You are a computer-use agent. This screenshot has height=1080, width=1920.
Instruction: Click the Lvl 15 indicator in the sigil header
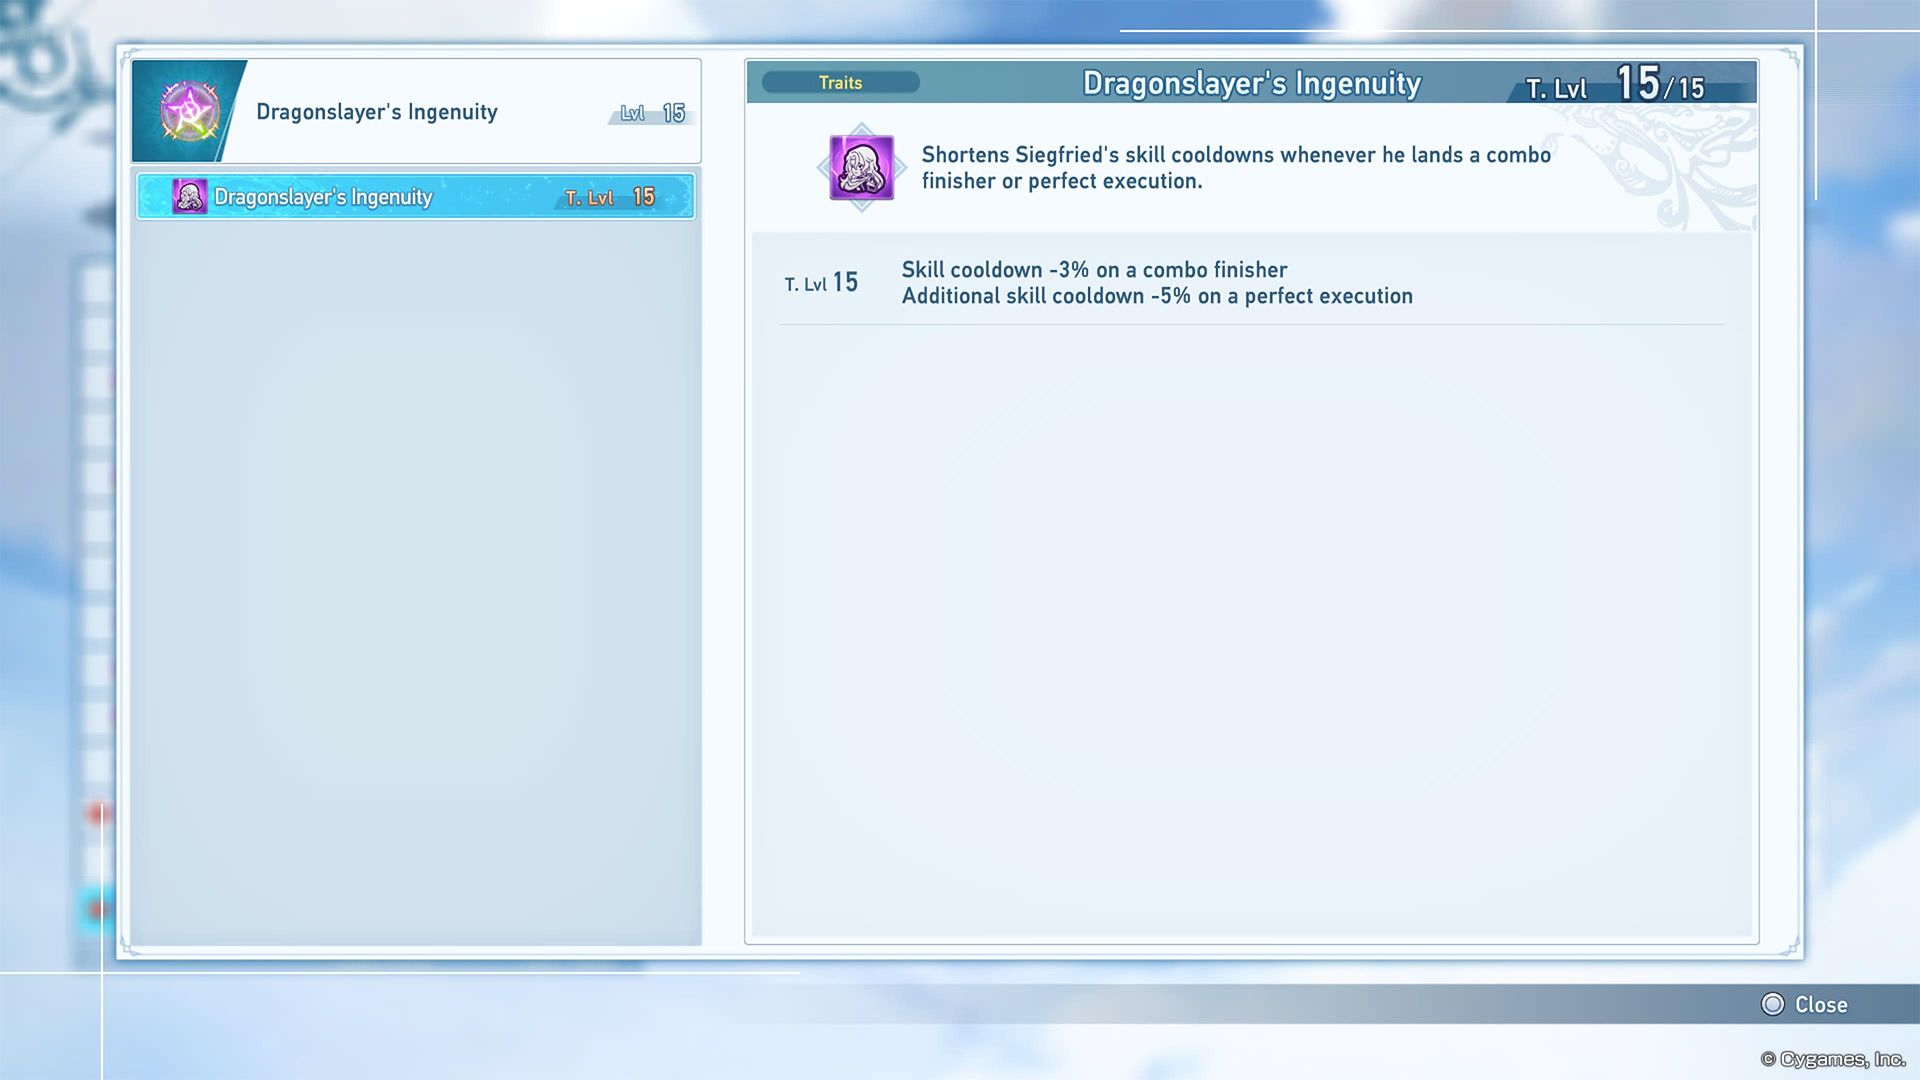point(653,113)
